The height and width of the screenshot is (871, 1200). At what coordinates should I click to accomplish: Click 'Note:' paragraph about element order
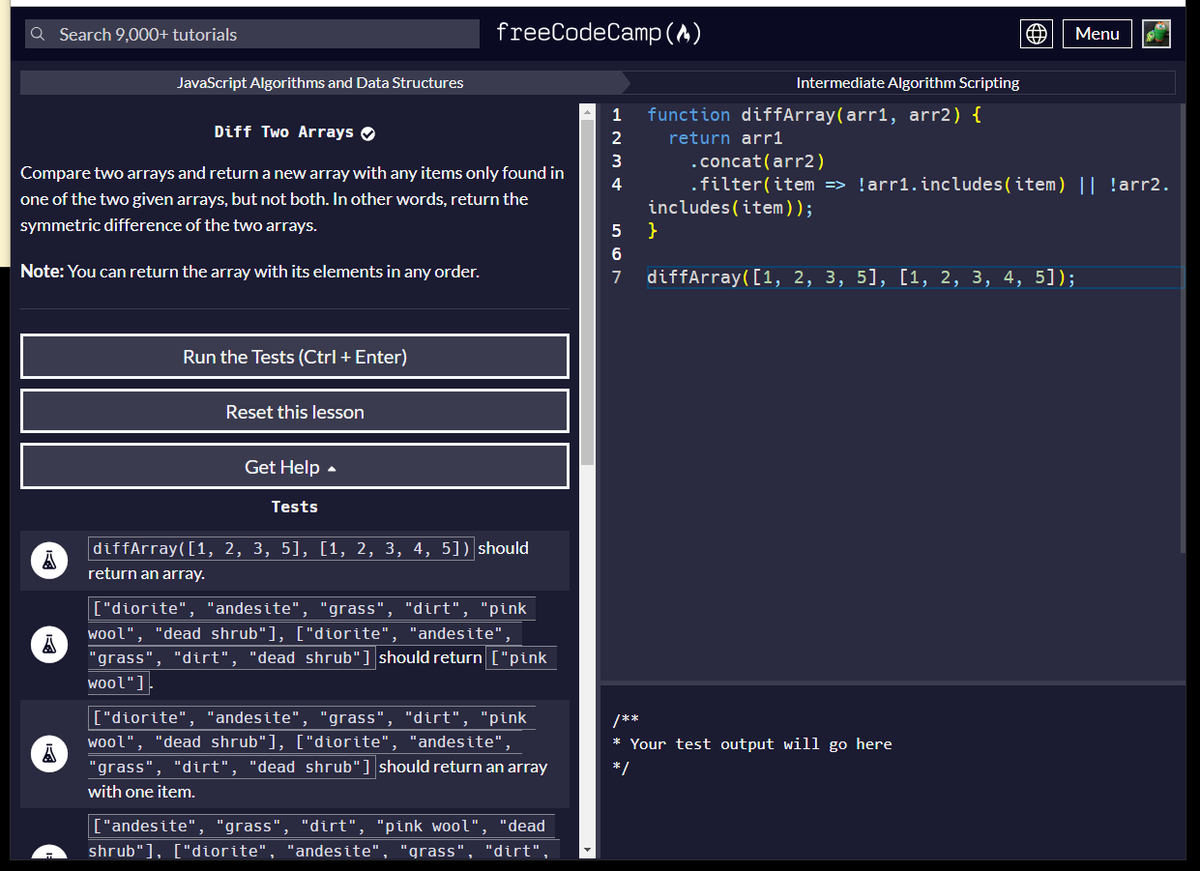[249, 271]
